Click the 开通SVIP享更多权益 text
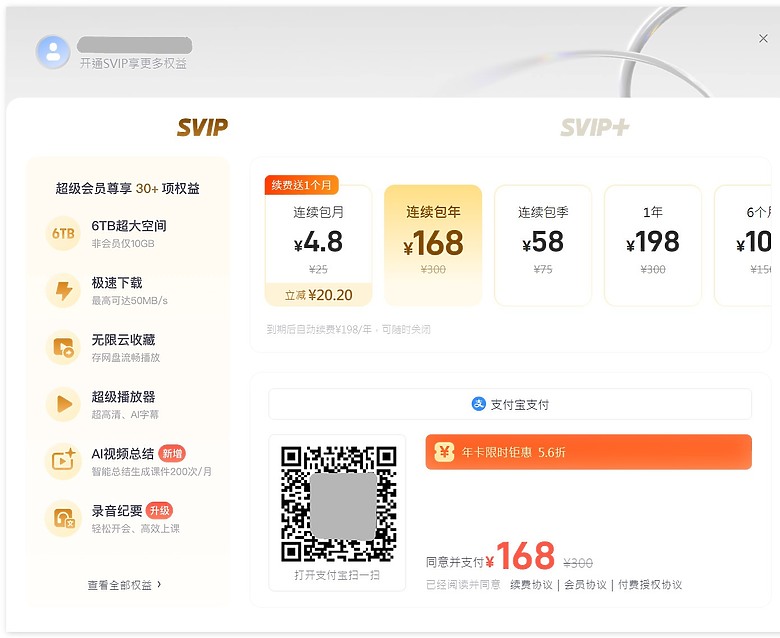Screen dimensions: 780x638 [133, 64]
